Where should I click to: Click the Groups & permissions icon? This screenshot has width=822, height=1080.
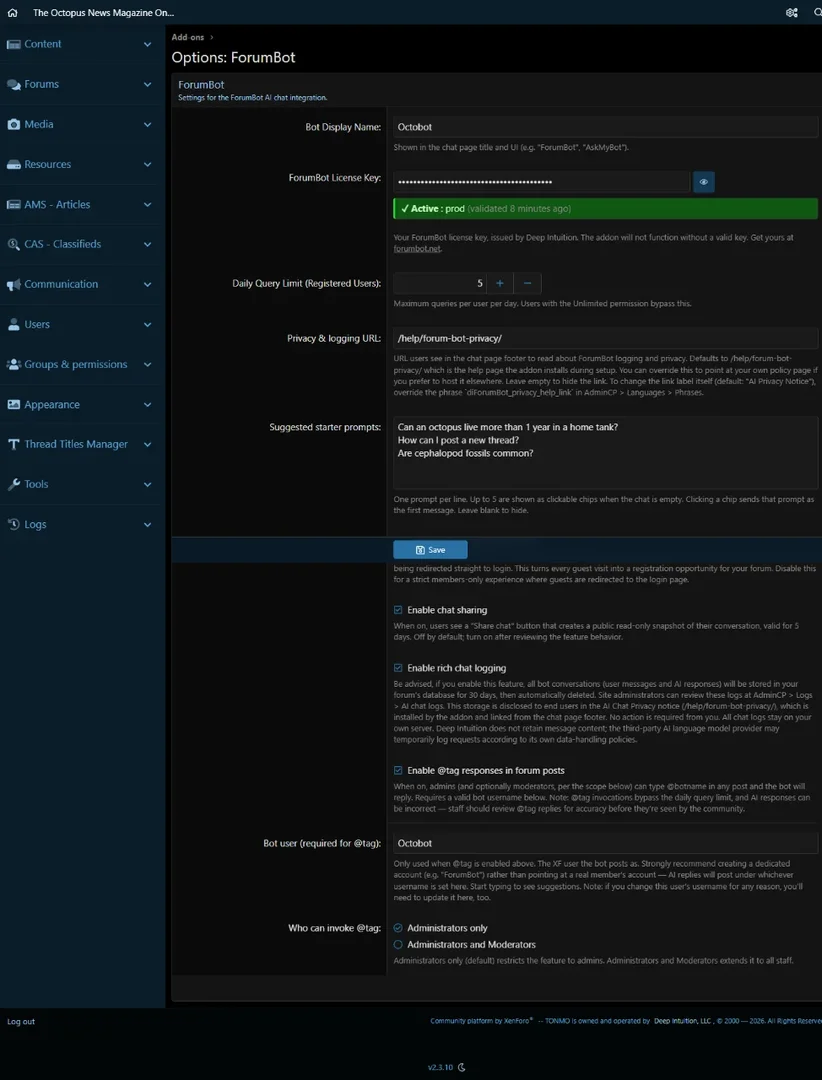14,364
